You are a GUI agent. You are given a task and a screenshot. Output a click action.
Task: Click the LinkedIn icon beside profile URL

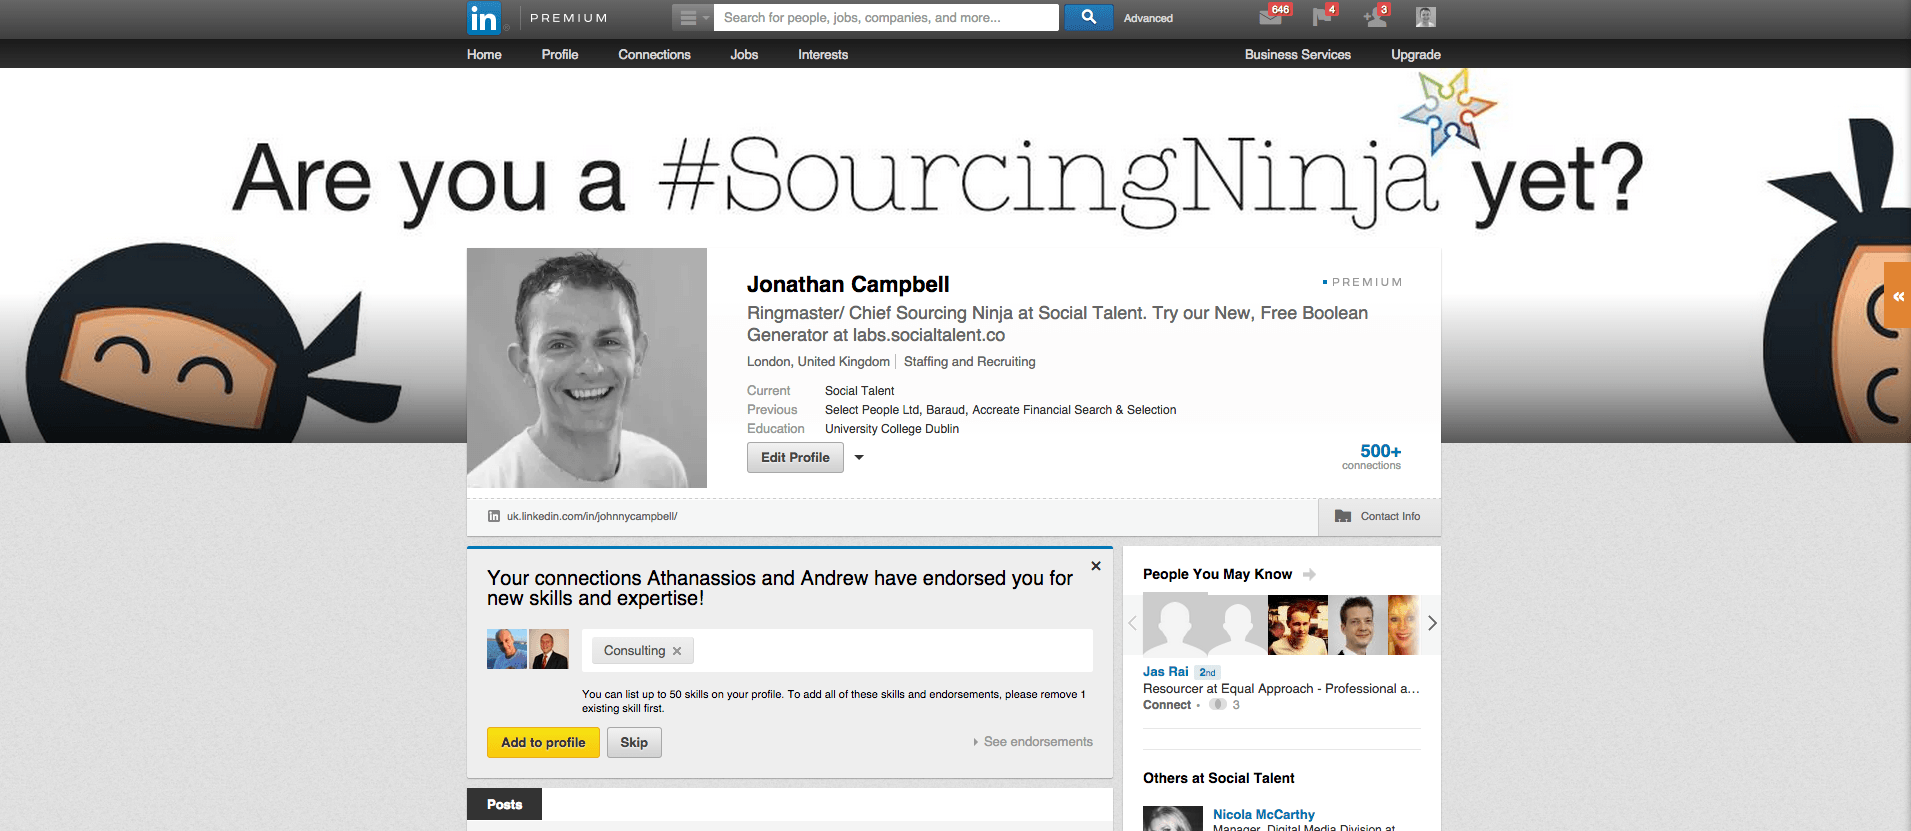pos(494,516)
